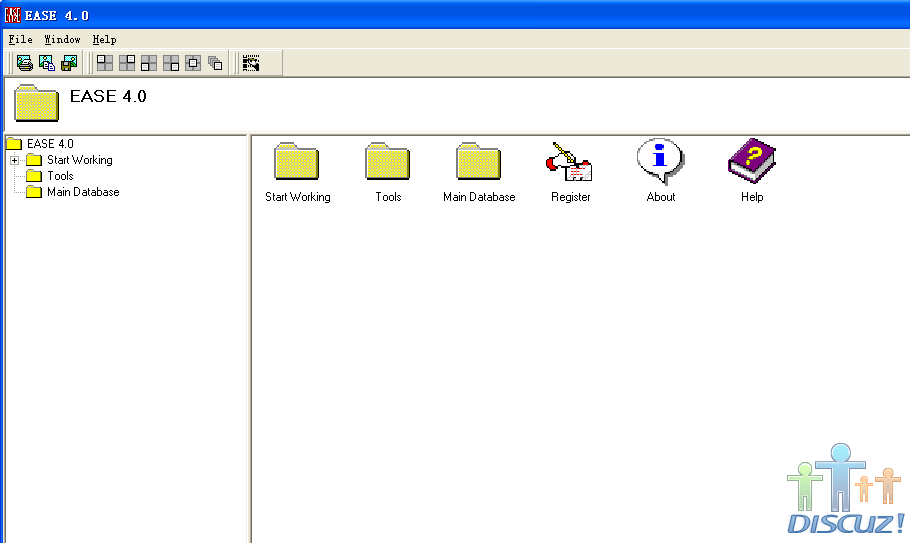Select Start Working in the tree
The height and width of the screenshot is (543, 910).
[80, 160]
